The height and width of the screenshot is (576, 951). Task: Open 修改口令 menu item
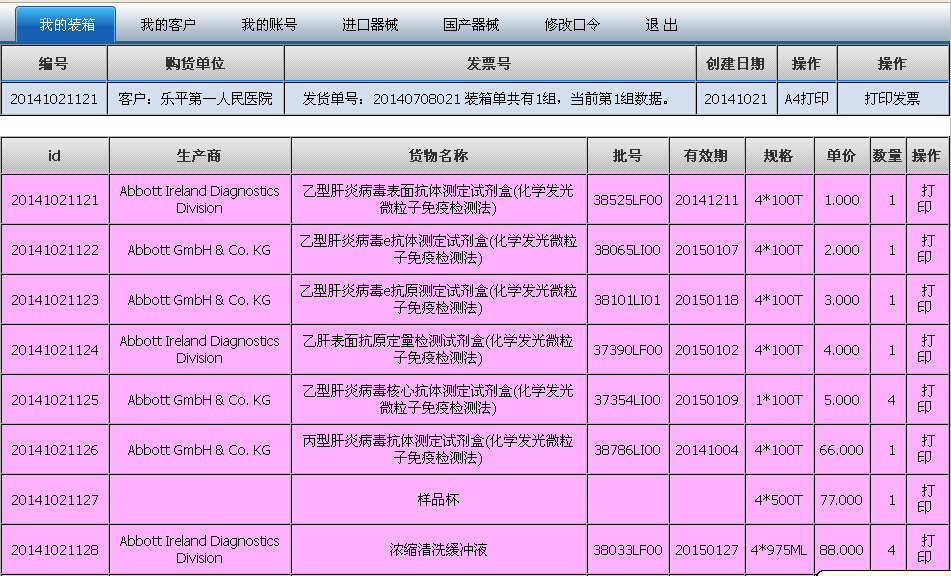[572, 25]
